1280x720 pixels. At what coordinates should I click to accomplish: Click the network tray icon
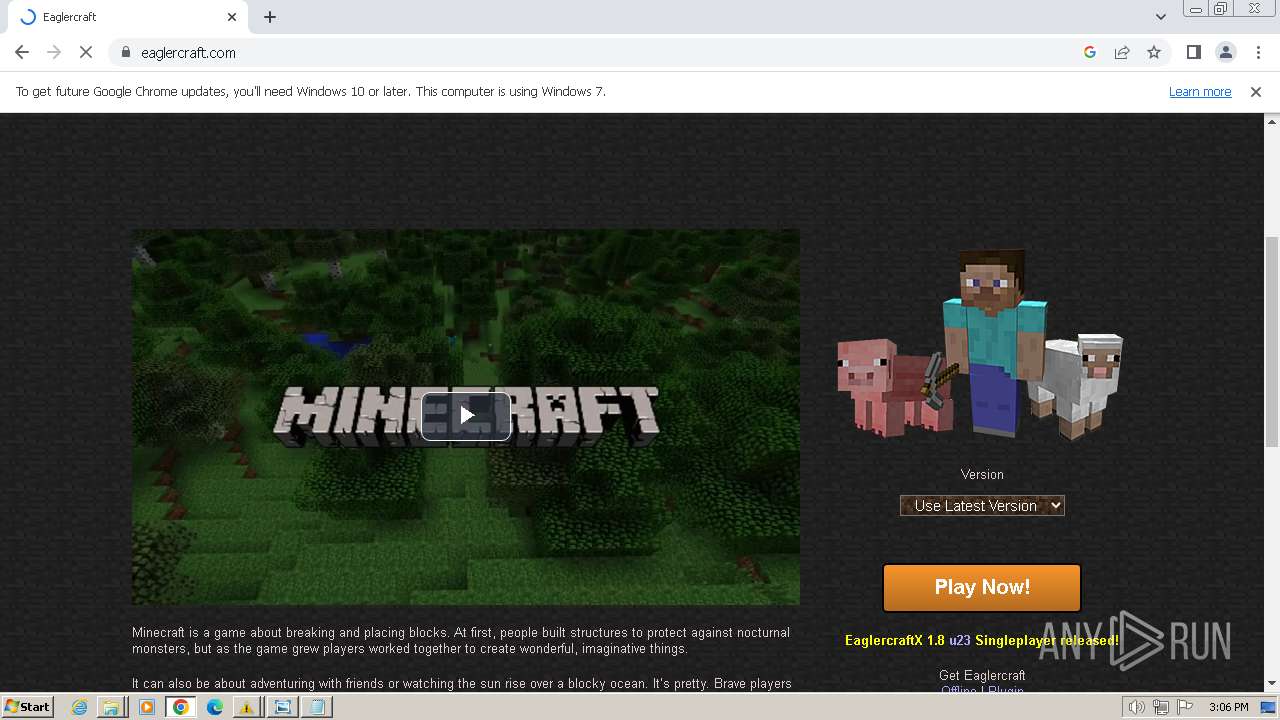pyautogui.click(x=1161, y=707)
